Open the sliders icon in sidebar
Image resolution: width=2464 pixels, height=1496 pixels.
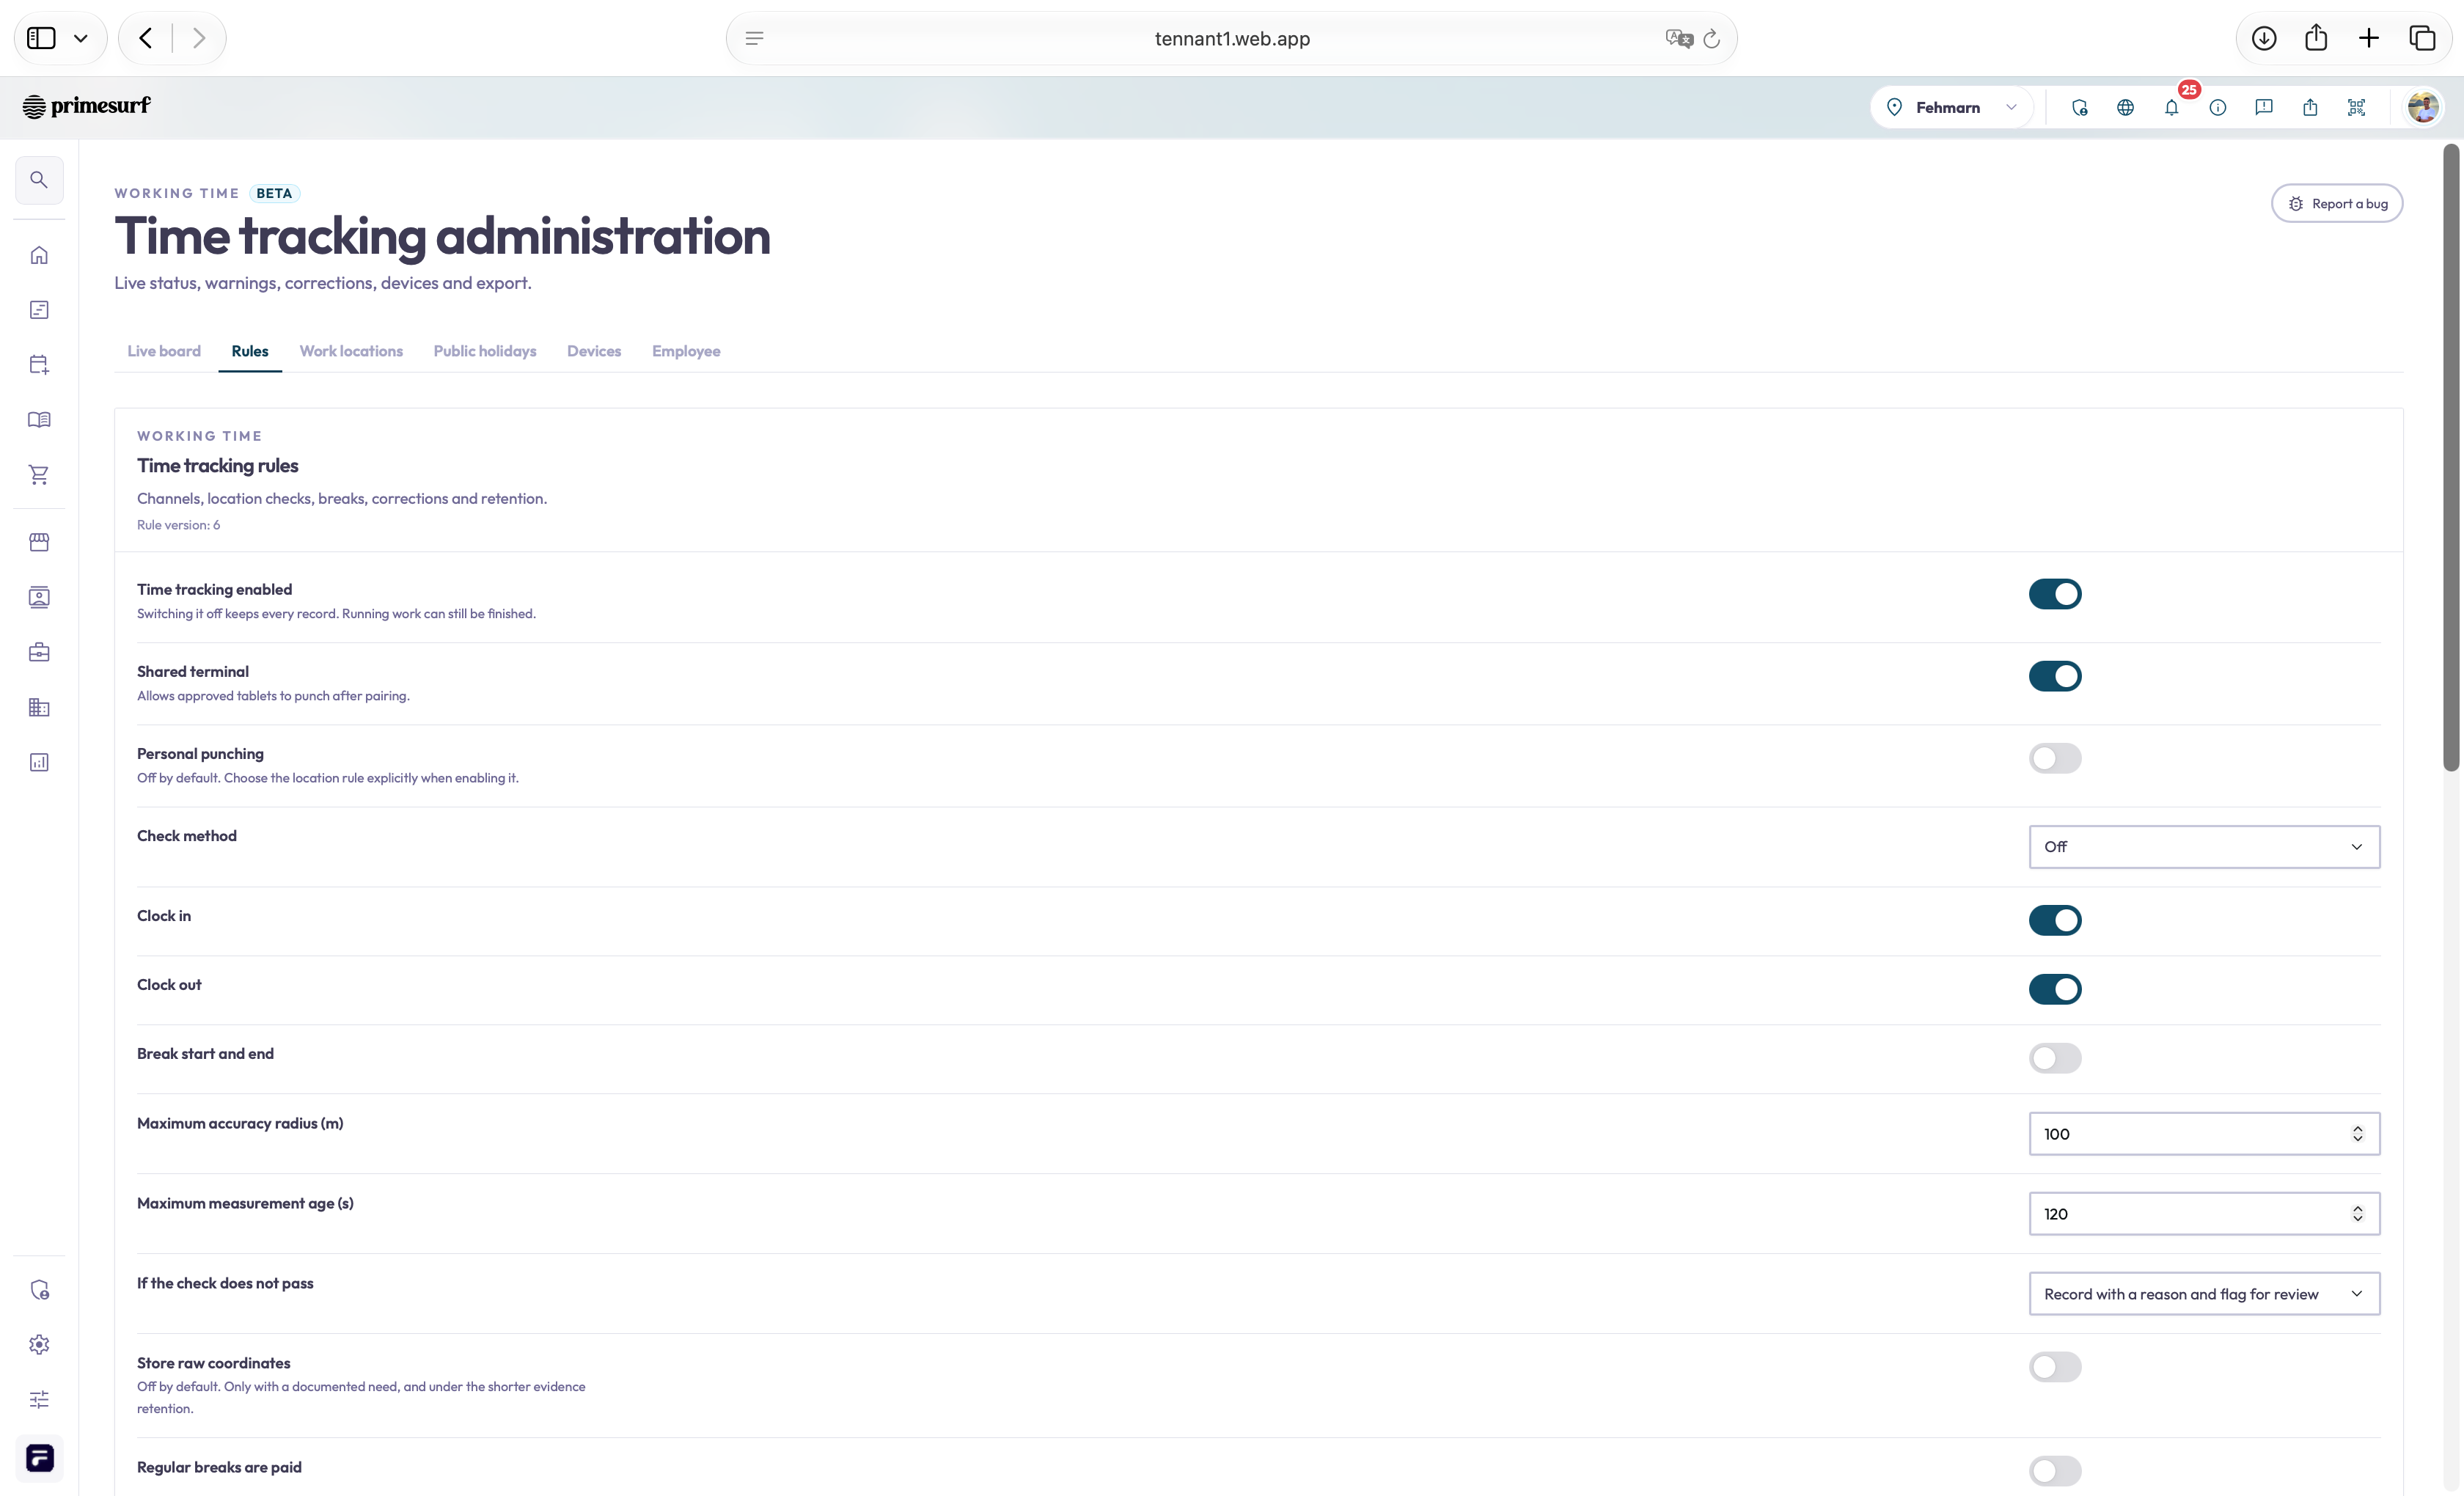pyautogui.click(x=39, y=1400)
